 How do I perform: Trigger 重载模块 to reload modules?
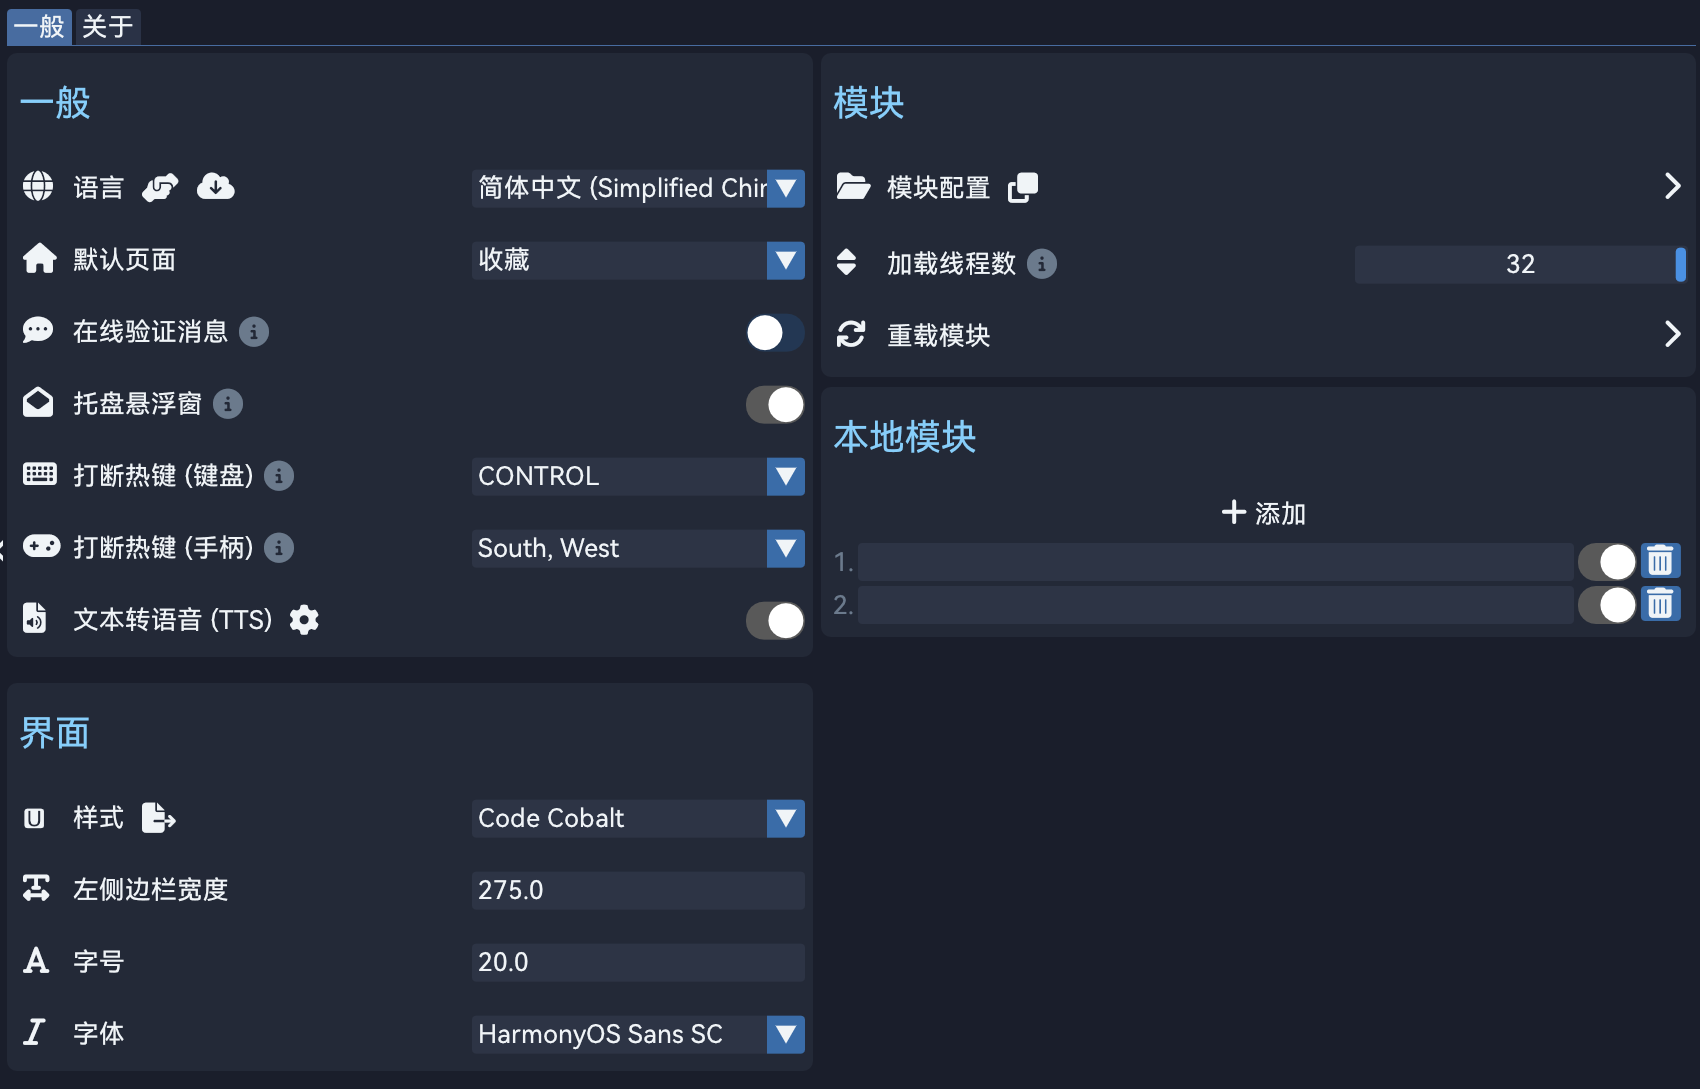click(1672, 334)
